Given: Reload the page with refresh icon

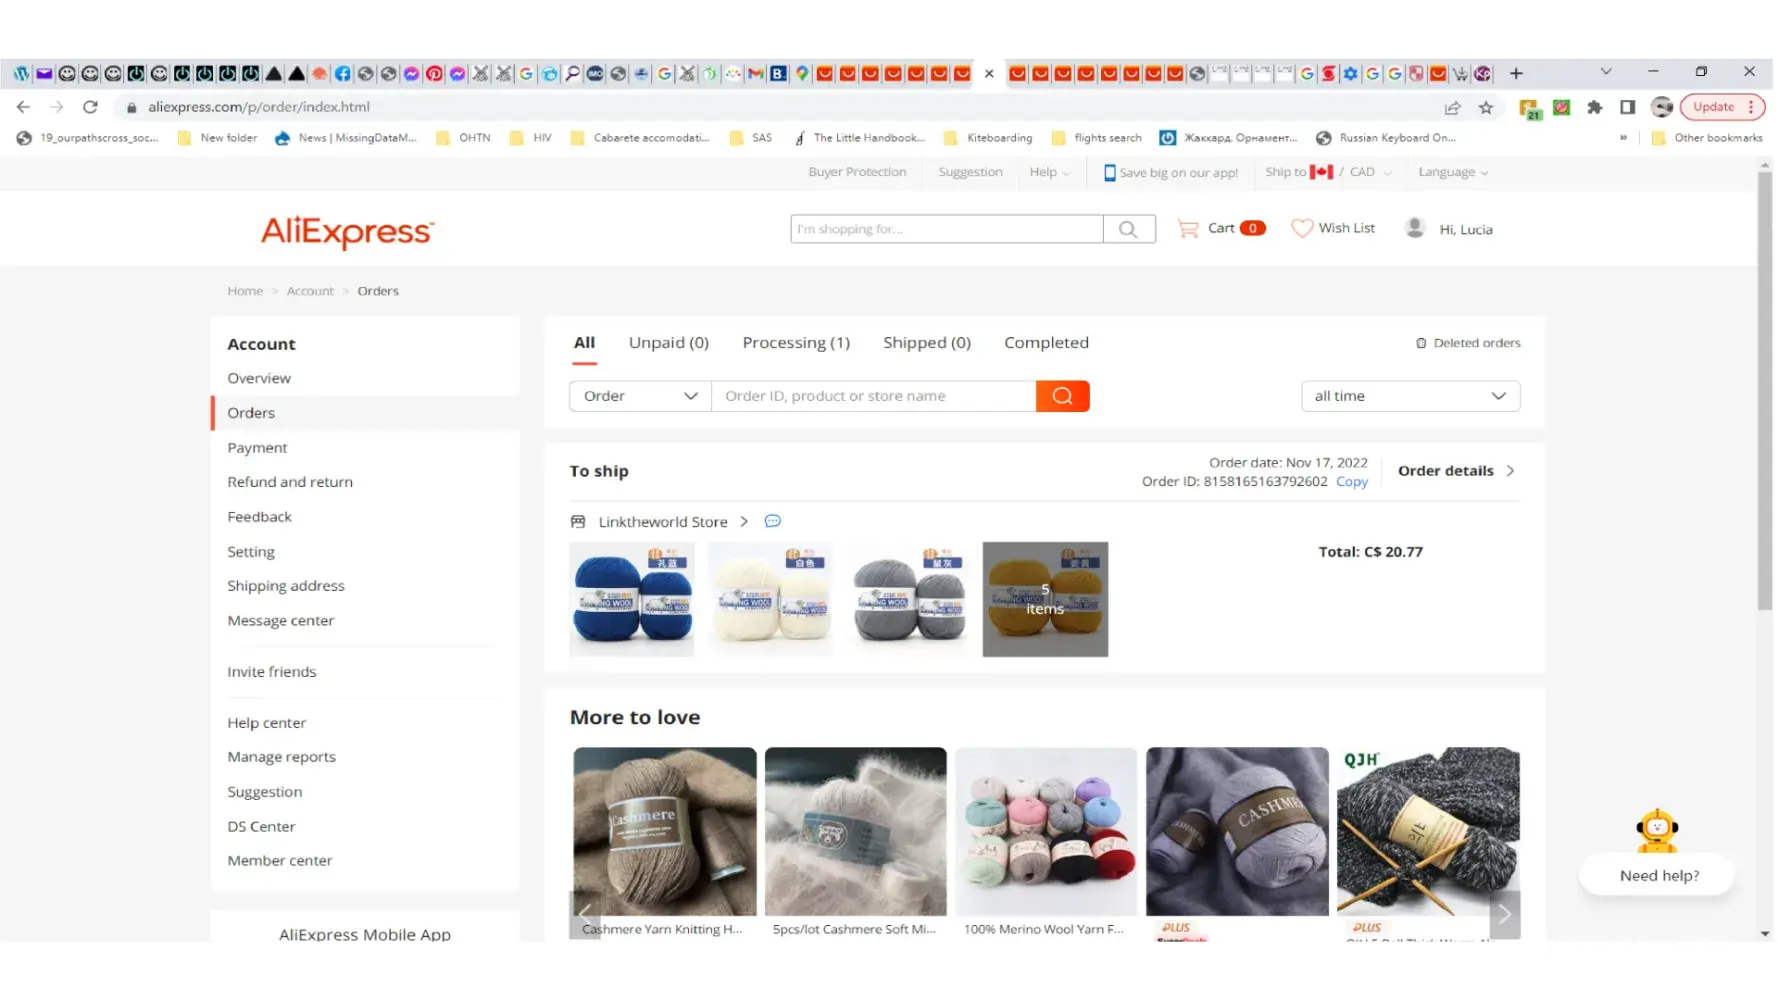Looking at the screenshot, I should pyautogui.click(x=90, y=107).
